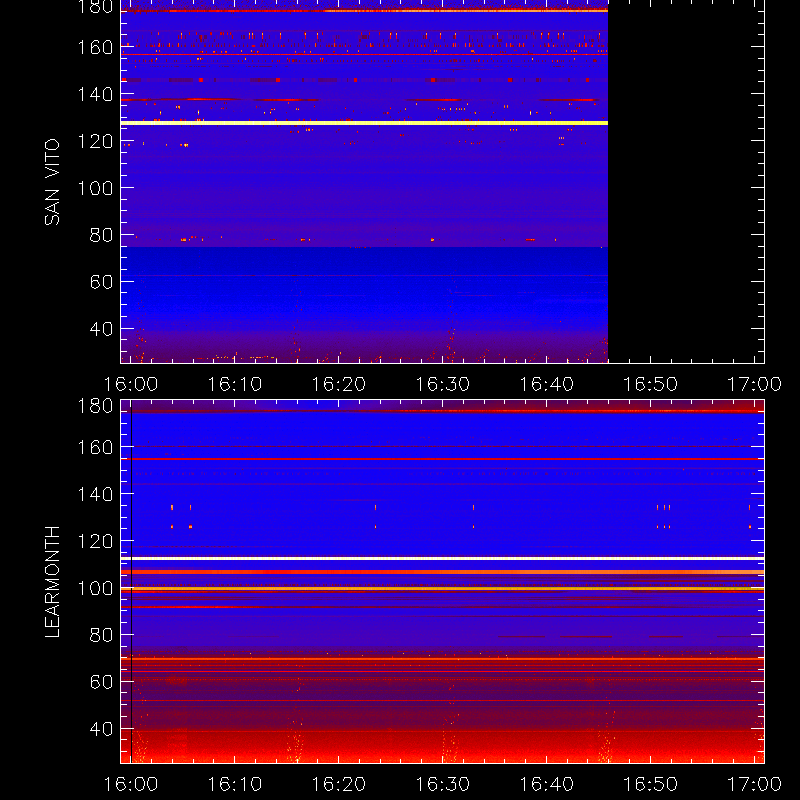This screenshot has width=800, height=800.
Task: Click 16:40 time label under San Vito plot
Action: pos(546,384)
